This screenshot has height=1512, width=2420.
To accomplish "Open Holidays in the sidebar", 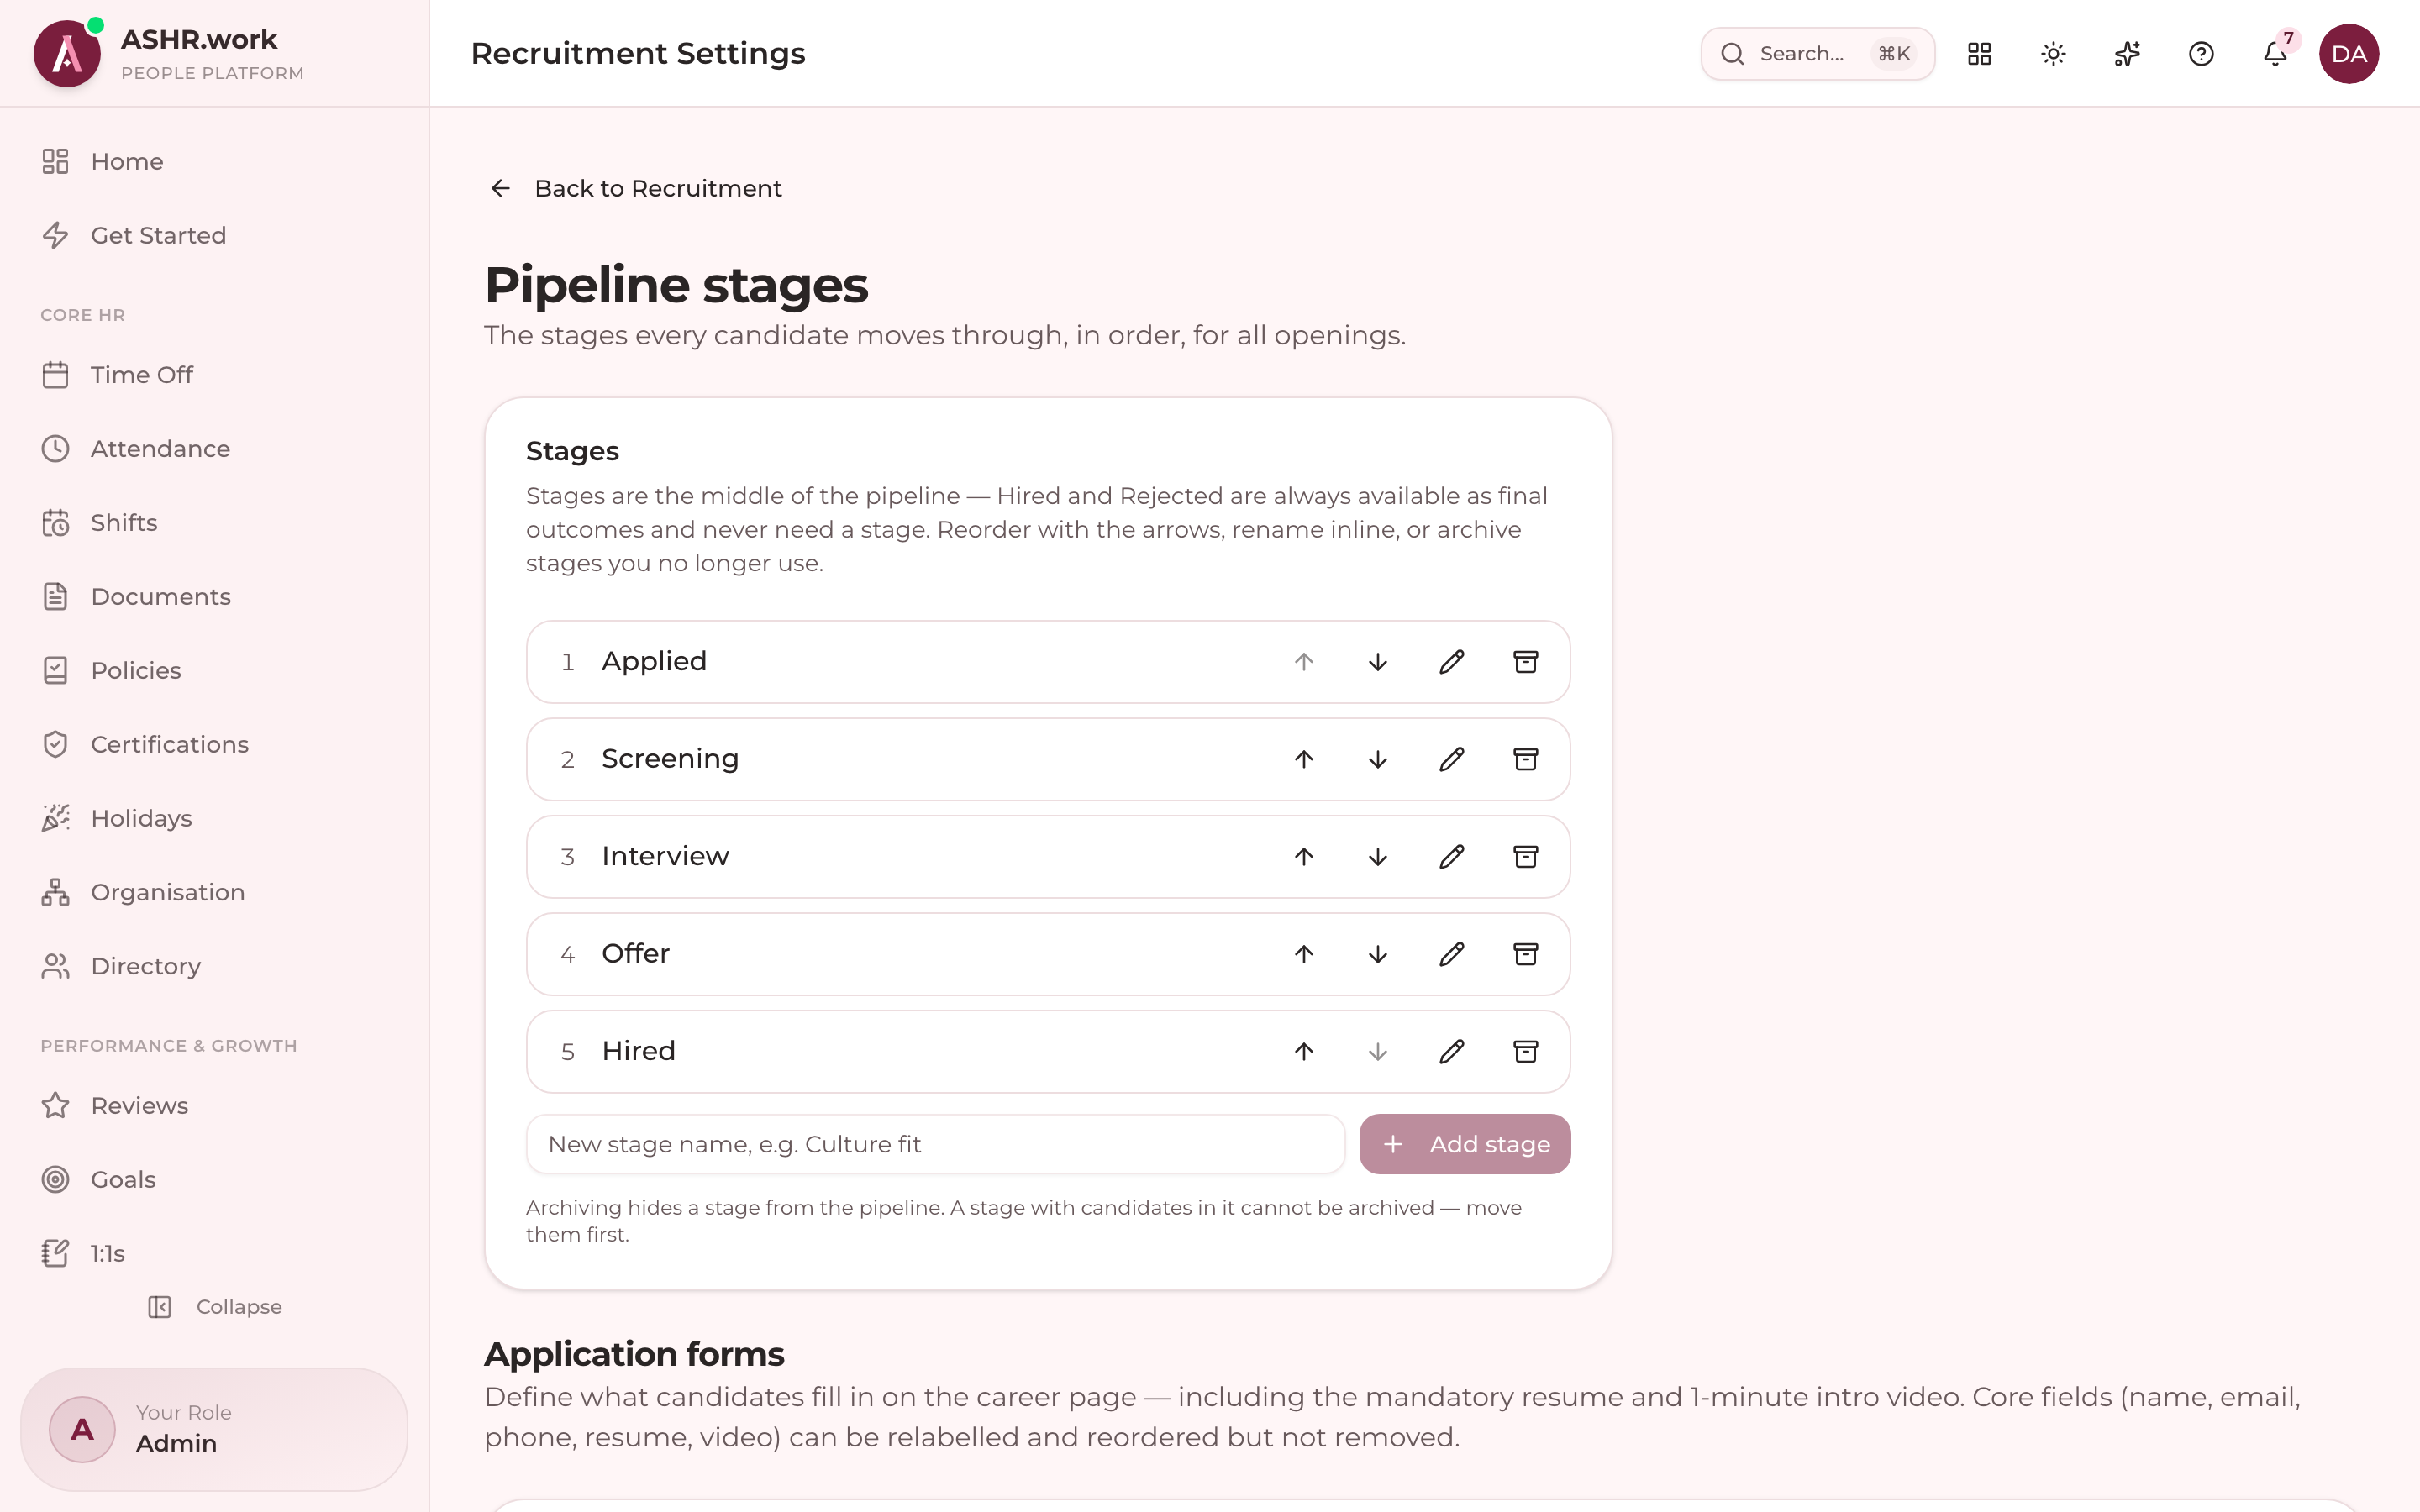I will point(214,818).
